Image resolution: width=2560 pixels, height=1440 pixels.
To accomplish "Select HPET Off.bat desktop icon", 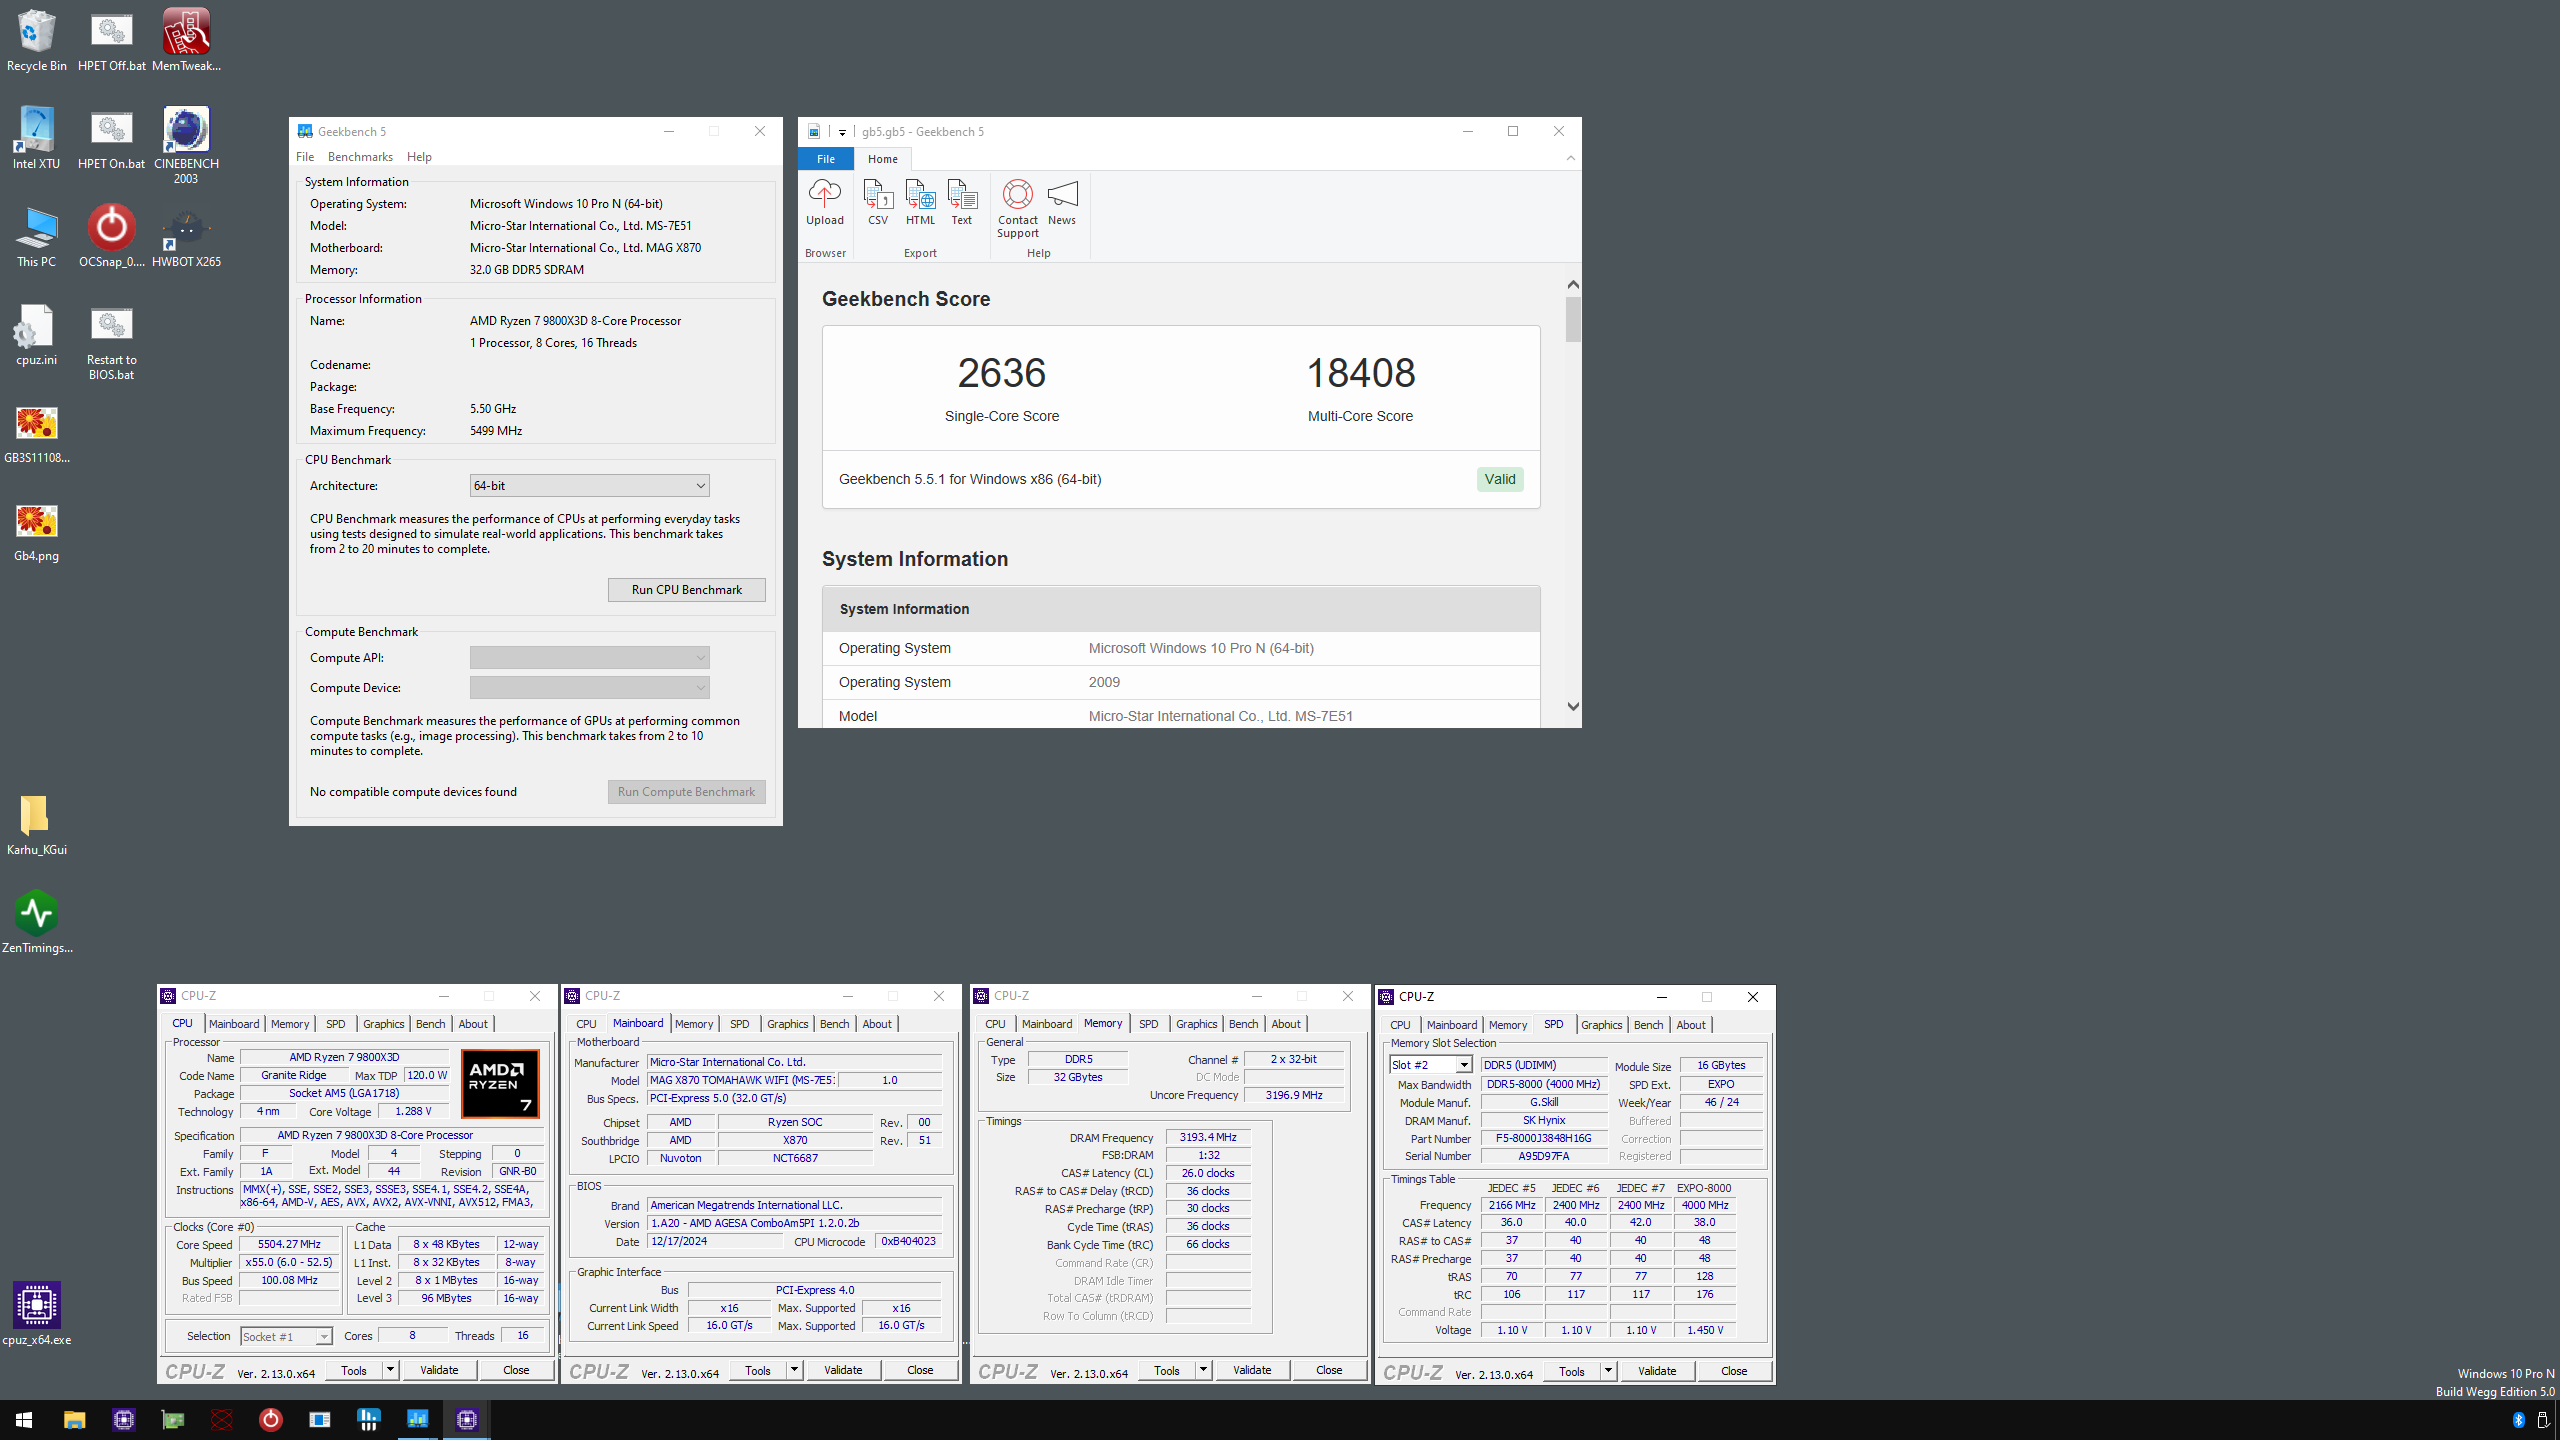I will point(111,41).
